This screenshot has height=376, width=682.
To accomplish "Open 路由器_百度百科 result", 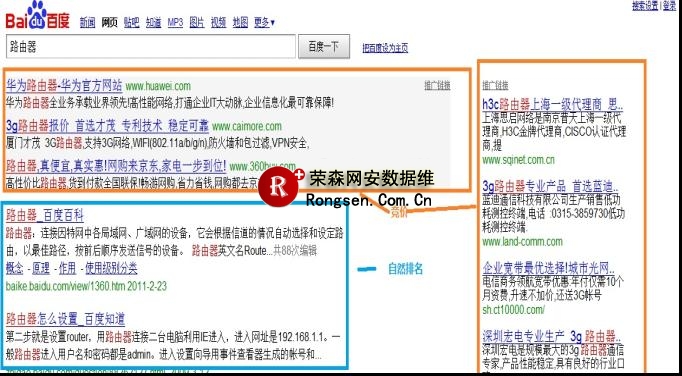I will click(x=45, y=215).
